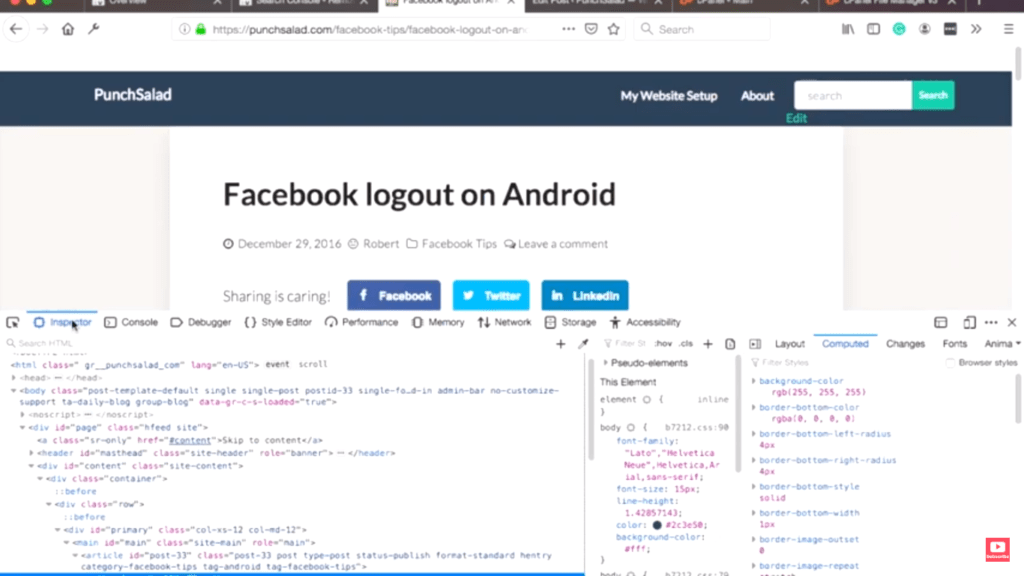Click the event badge on html node
The image size is (1024, 576).
pos(278,364)
